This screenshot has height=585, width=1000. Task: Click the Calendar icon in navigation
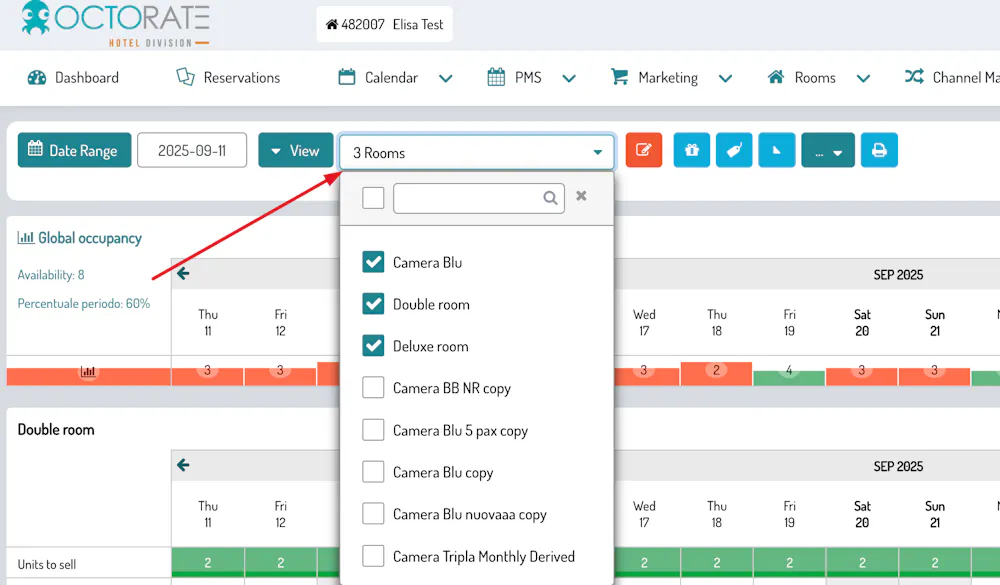click(x=346, y=77)
